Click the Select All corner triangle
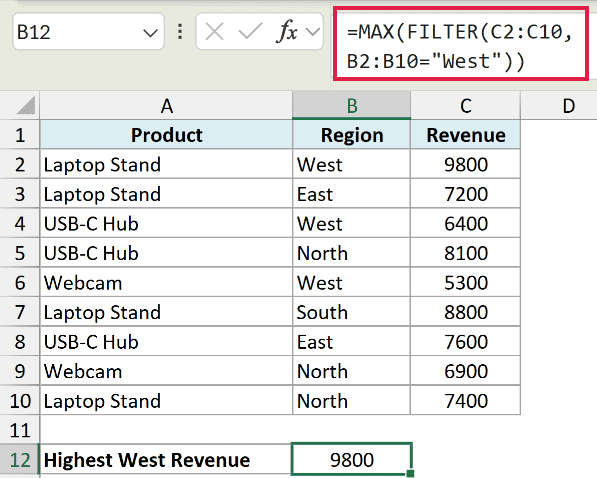The height and width of the screenshot is (478, 597). (26, 106)
